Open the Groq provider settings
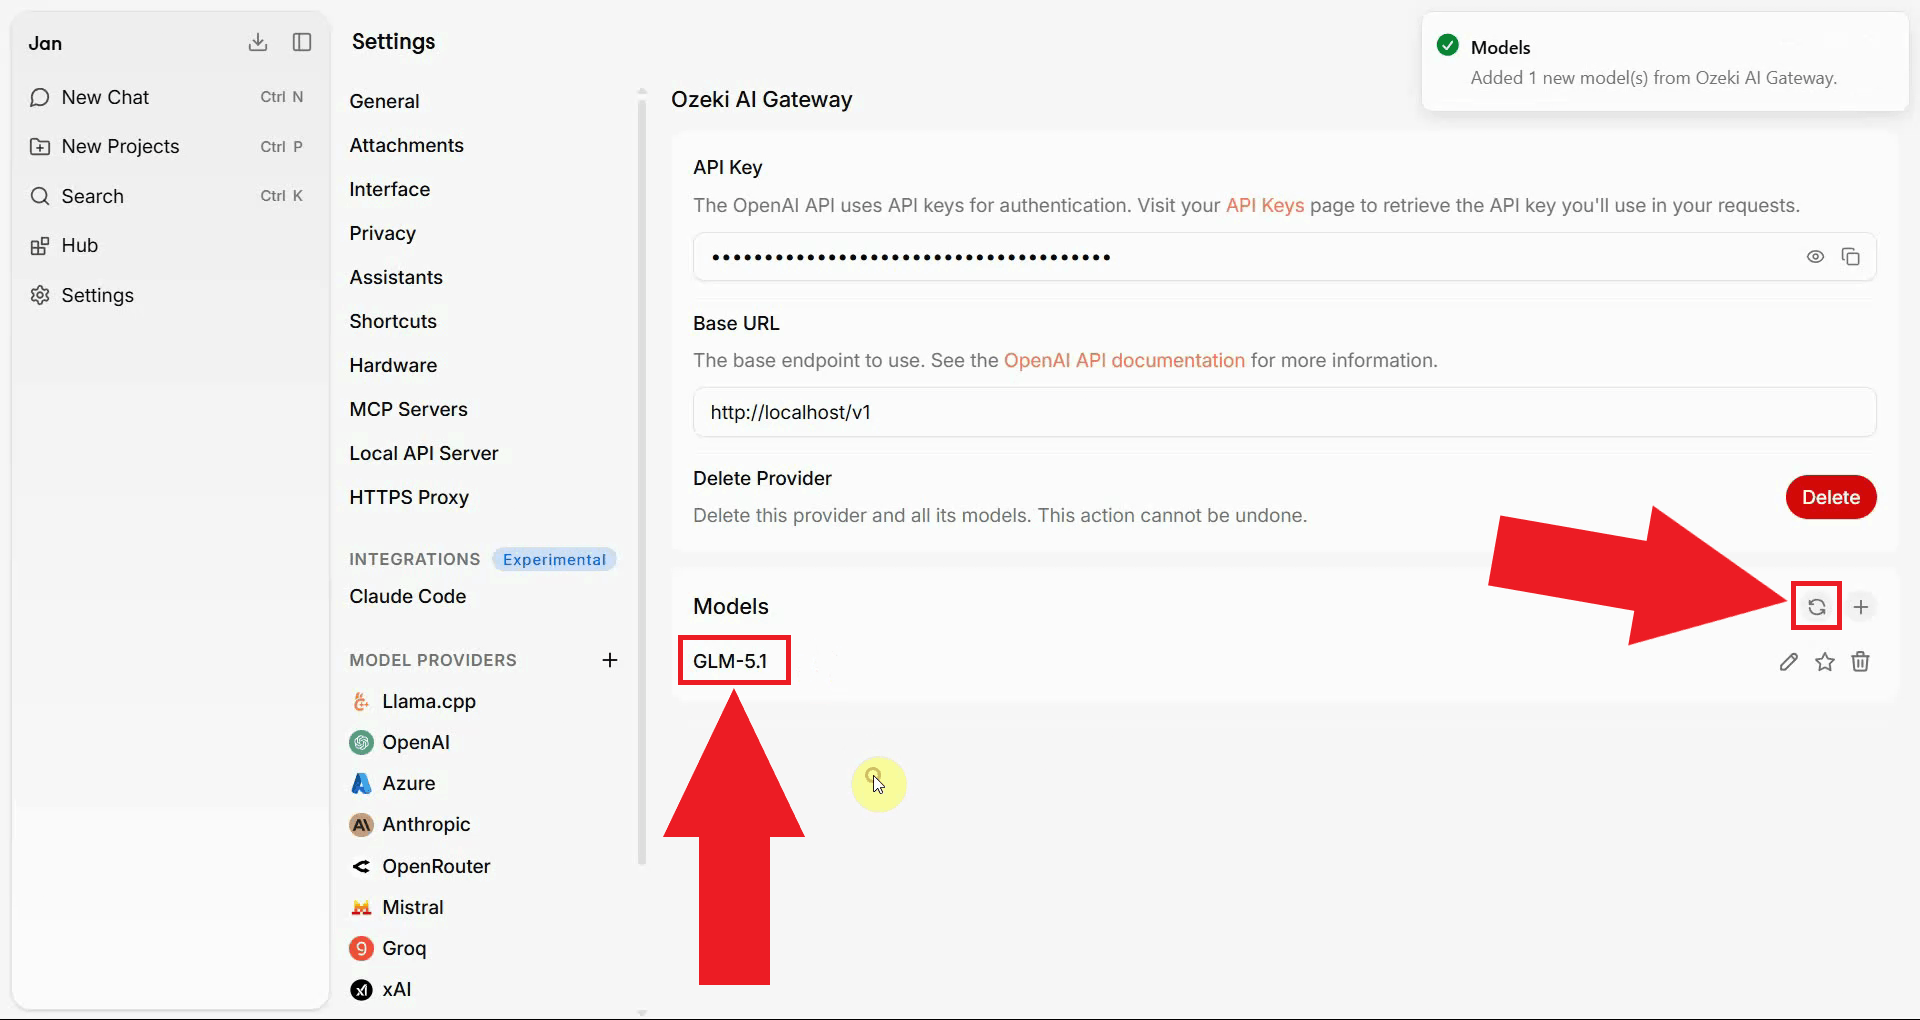The width and height of the screenshot is (1920, 1020). (x=404, y=948)
